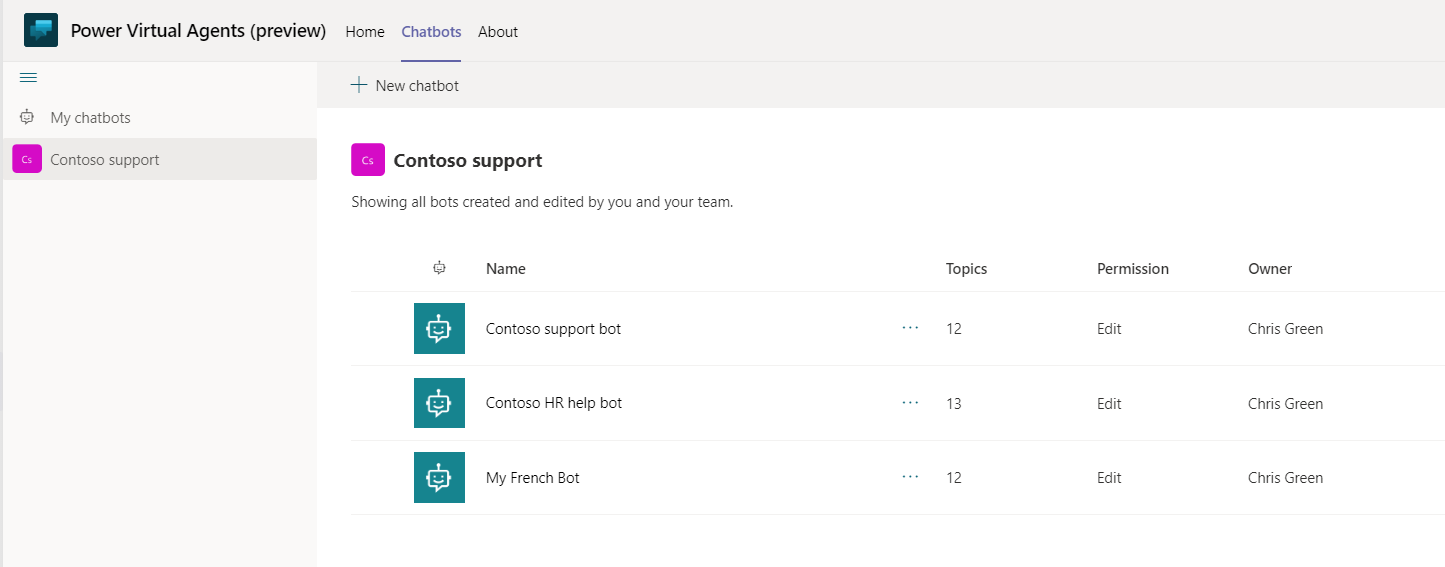Image resolution: width=1445 pixels, height=567 pixels.
Task: Switch to the Chatbots tab
Action: tap(431, 31)
